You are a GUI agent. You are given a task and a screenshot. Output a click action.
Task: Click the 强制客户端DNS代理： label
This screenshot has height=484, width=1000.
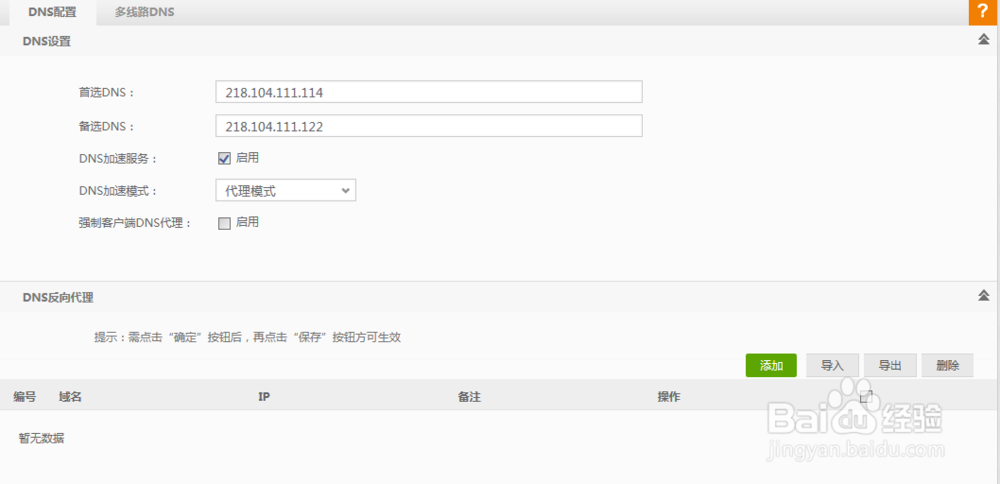[135, 223]
